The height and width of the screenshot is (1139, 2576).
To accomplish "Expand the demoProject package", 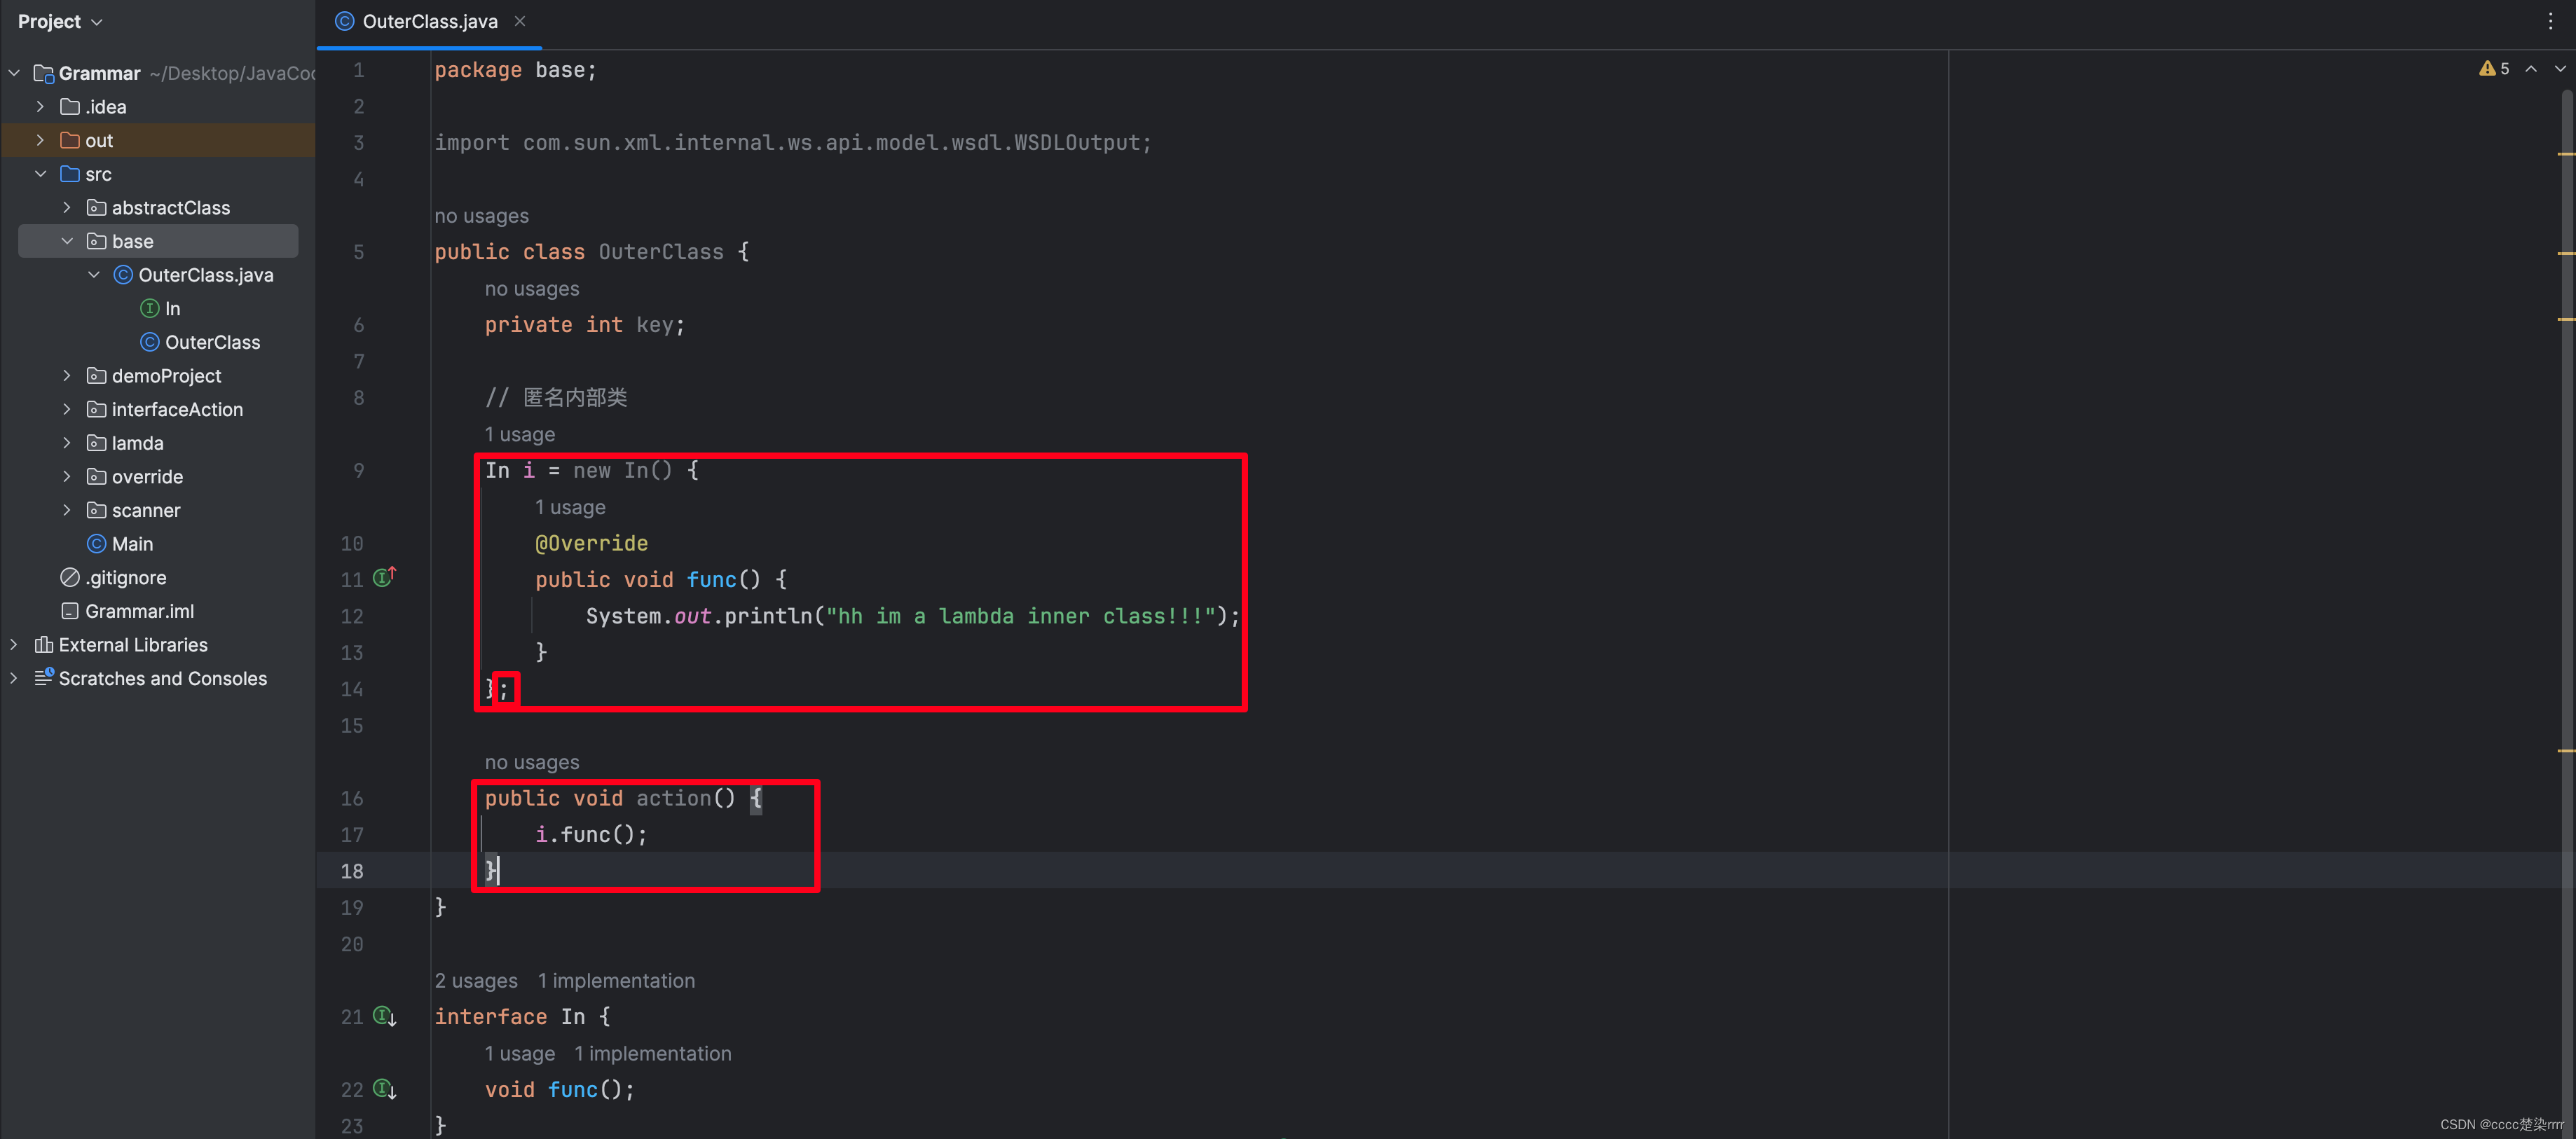I will point(67,376).
